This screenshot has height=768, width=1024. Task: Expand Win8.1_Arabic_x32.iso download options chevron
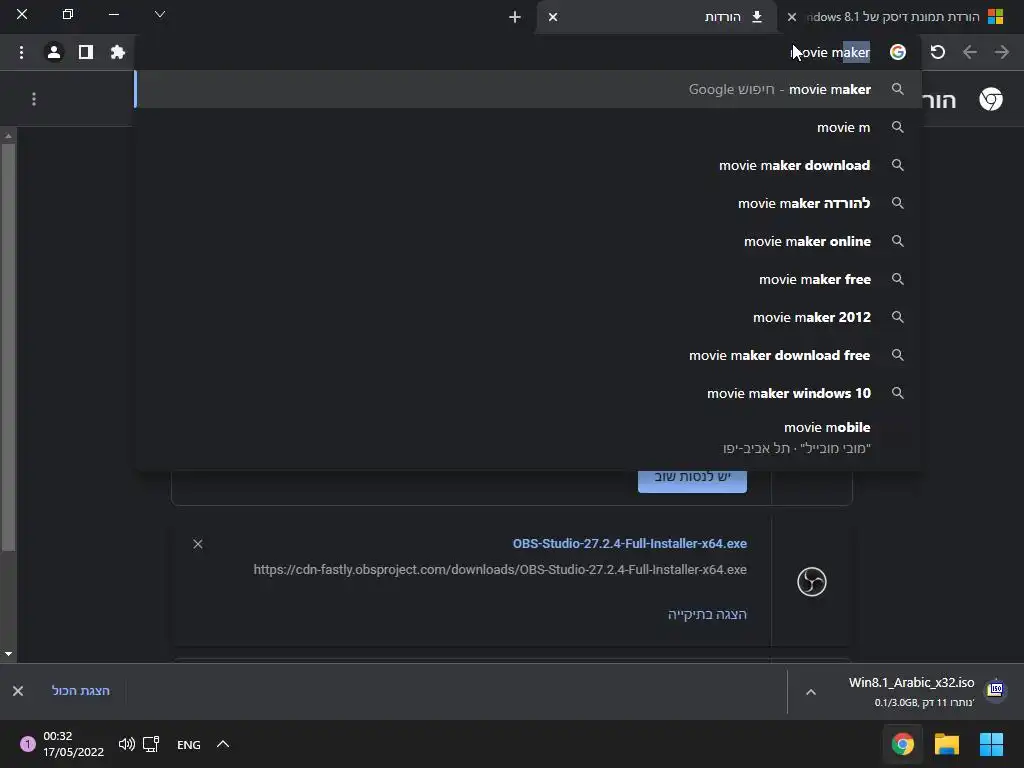[x=810, y=692]
